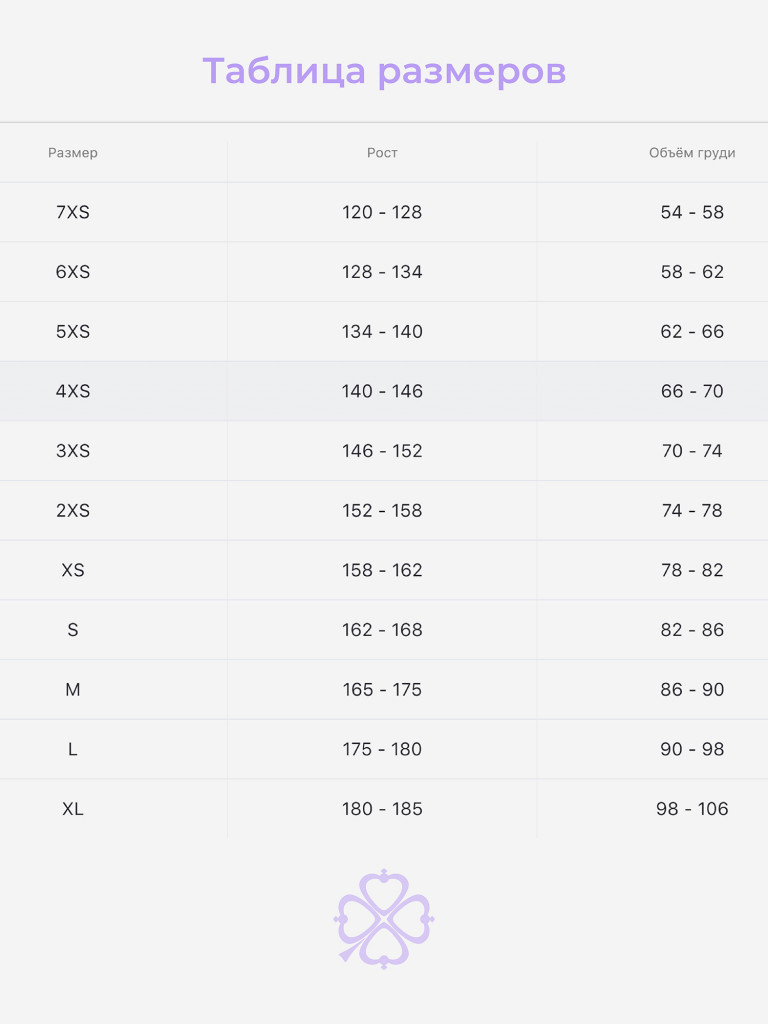Select the Размер column header

pyautogui.click(x=73, y=153)
